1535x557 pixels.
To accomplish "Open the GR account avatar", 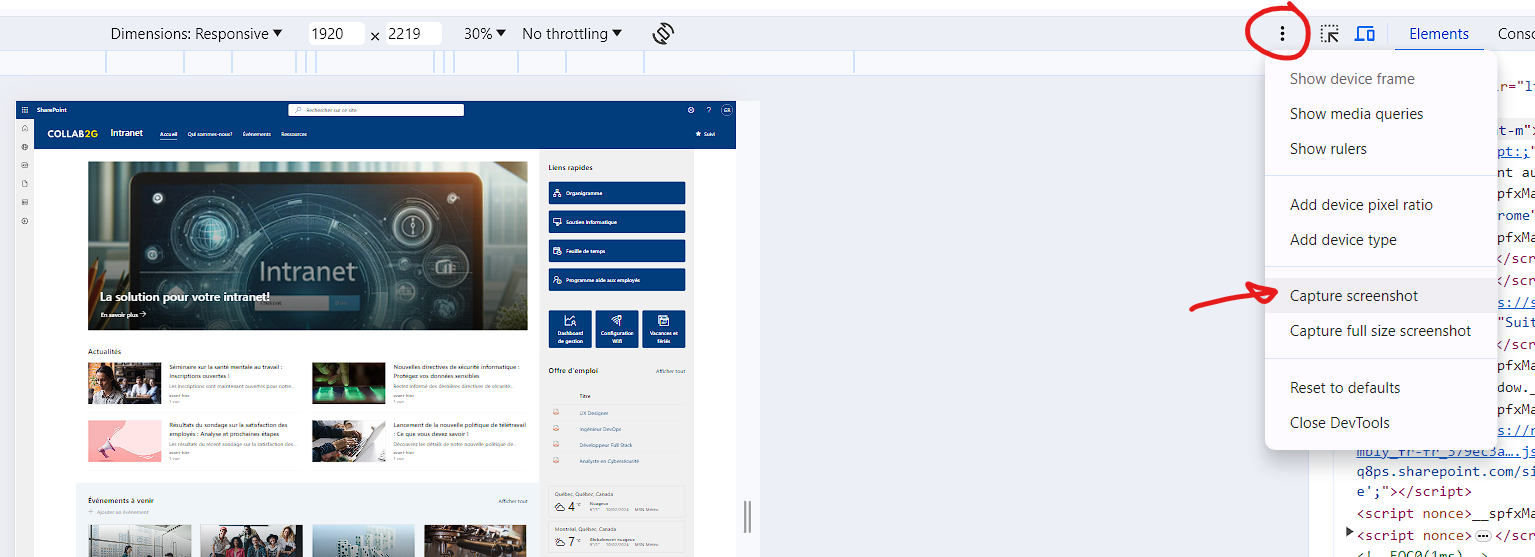I will click(x=727, y=109).
